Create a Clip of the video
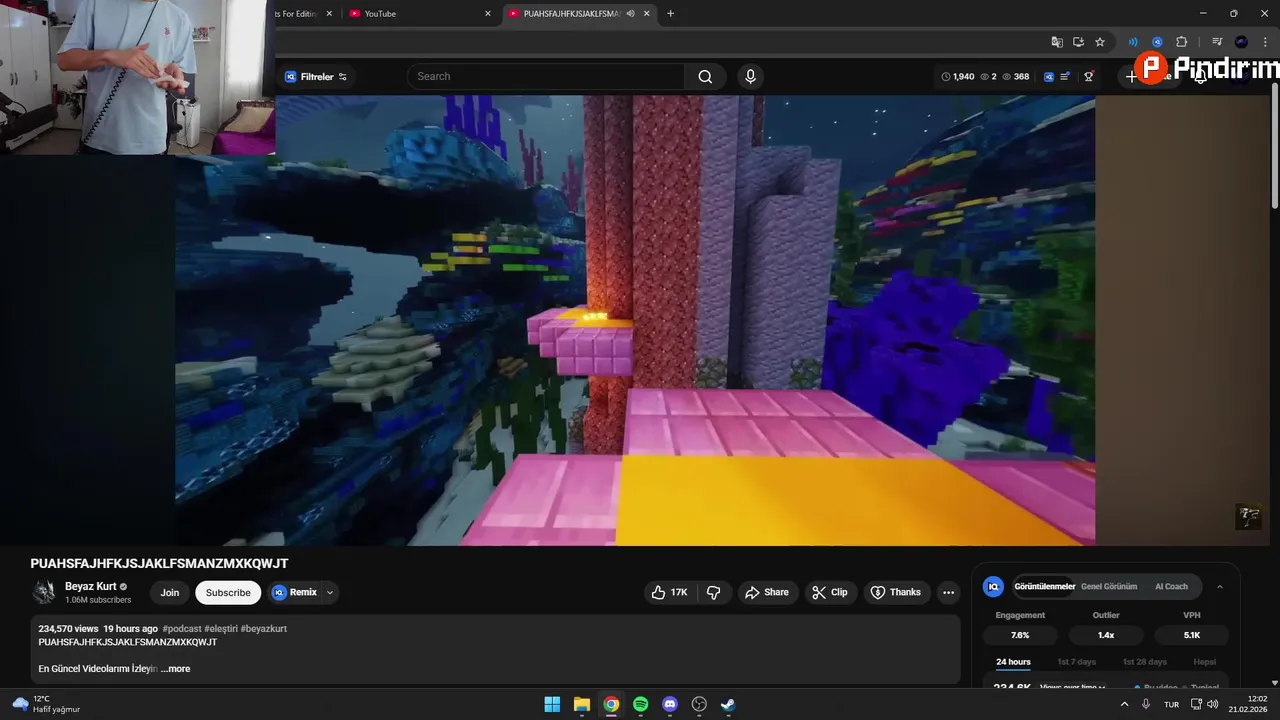 [x=831, y=592]
